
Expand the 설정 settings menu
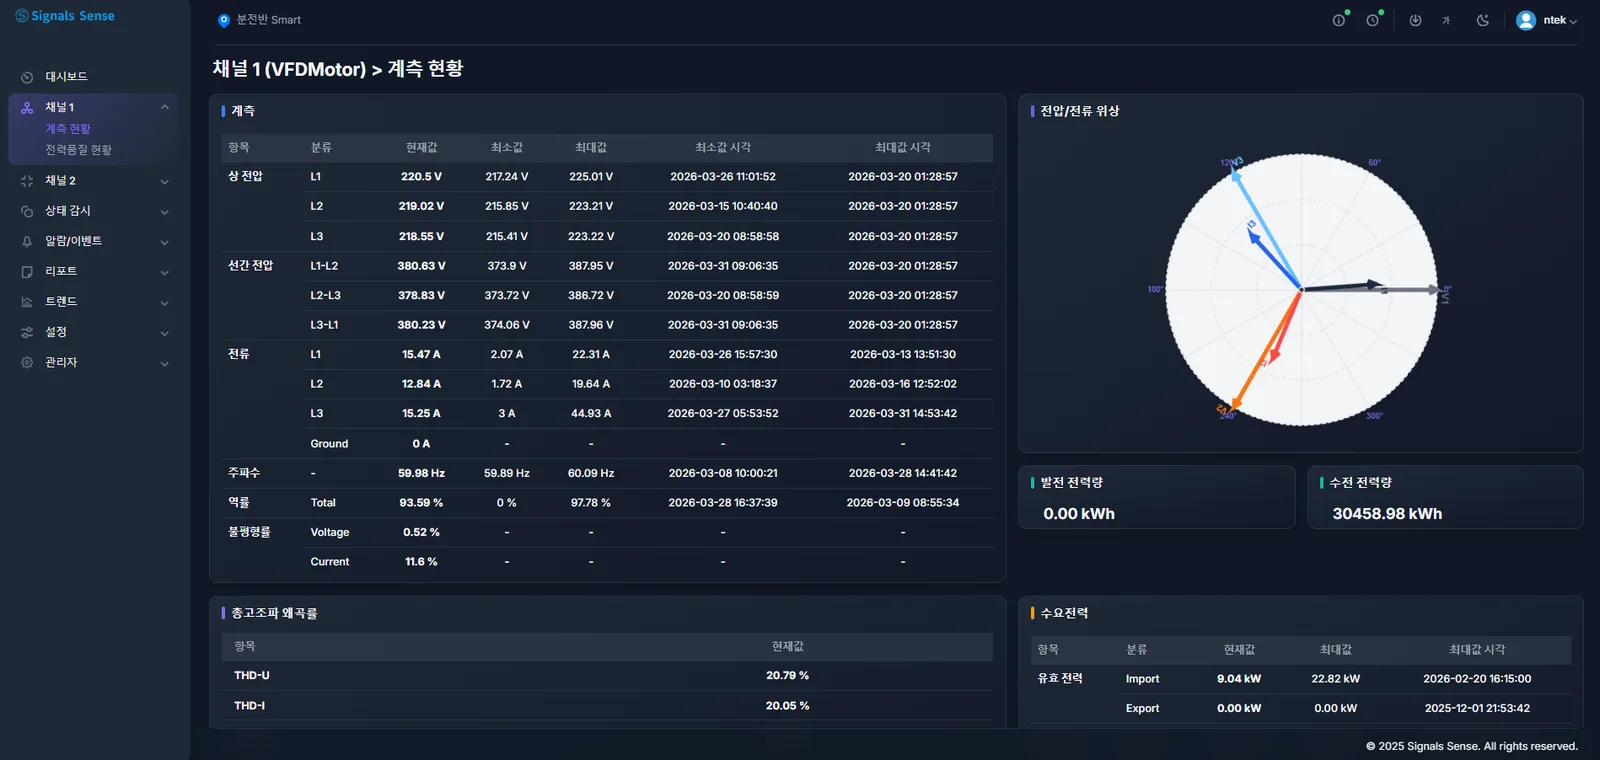coord(95,332)
